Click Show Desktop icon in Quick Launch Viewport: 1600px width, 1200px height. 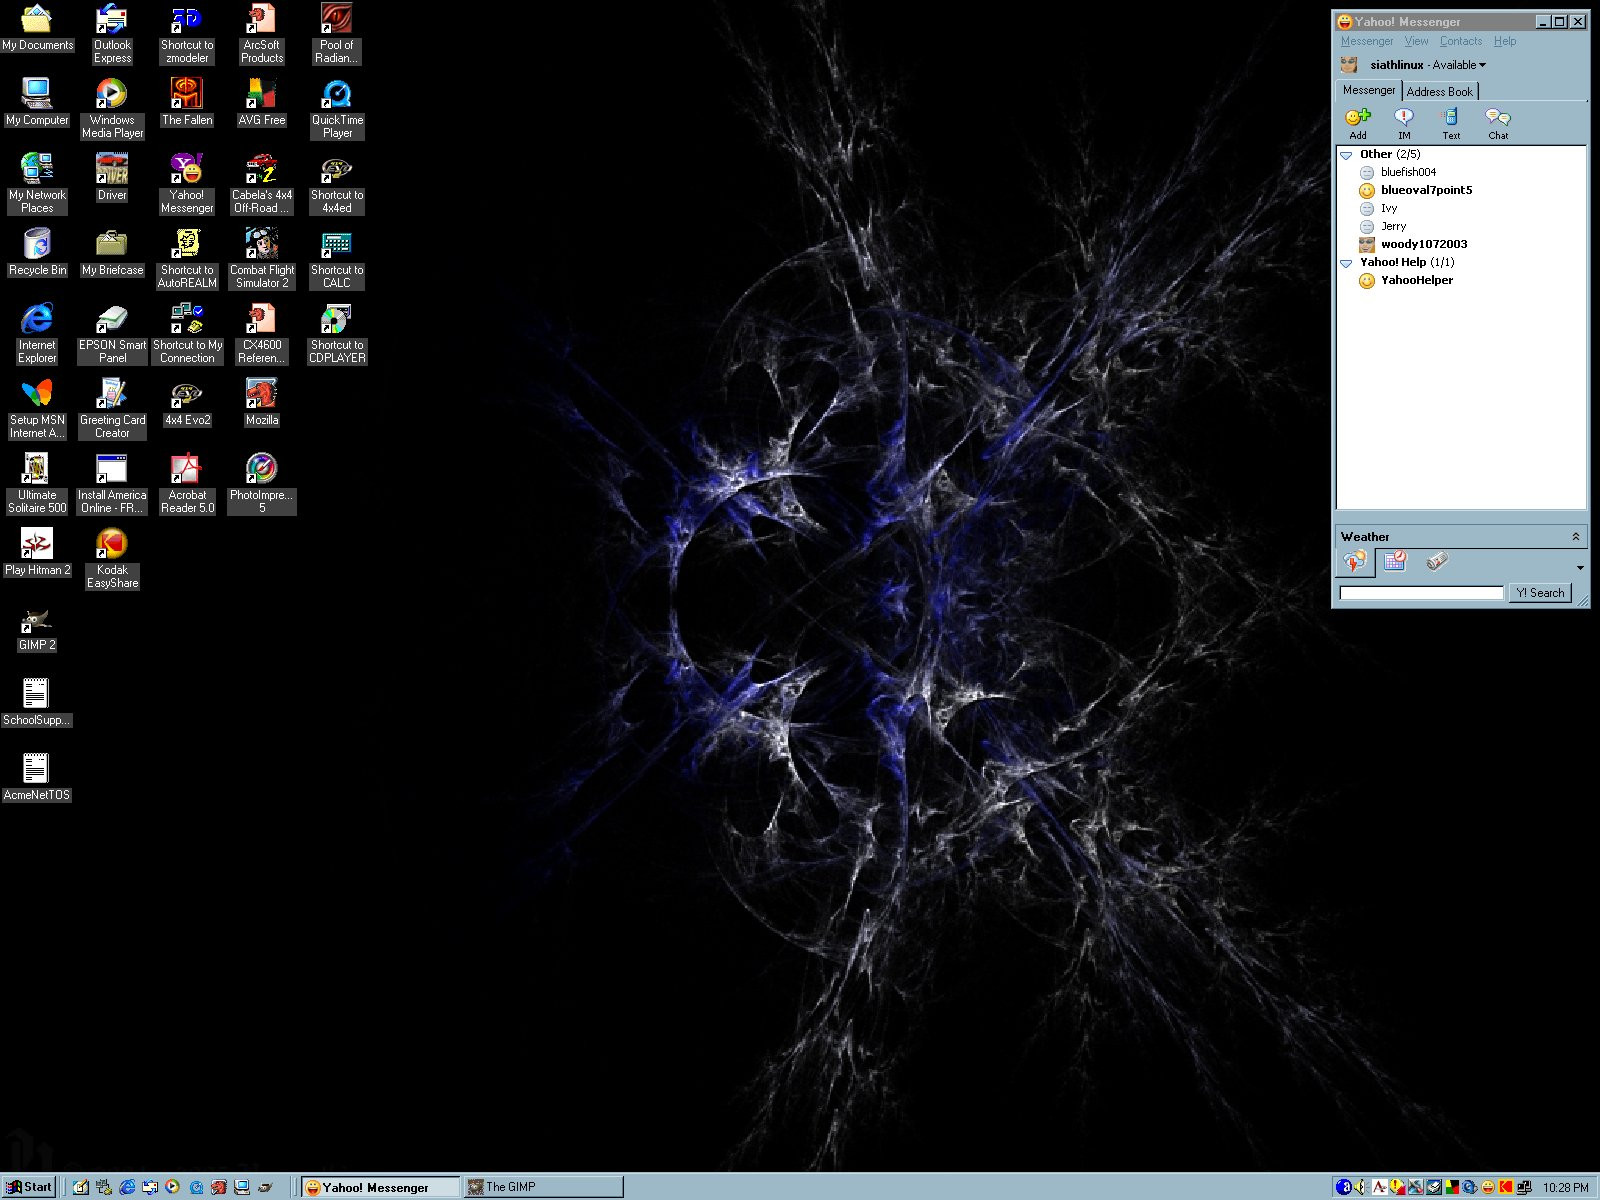(80, 1187)
